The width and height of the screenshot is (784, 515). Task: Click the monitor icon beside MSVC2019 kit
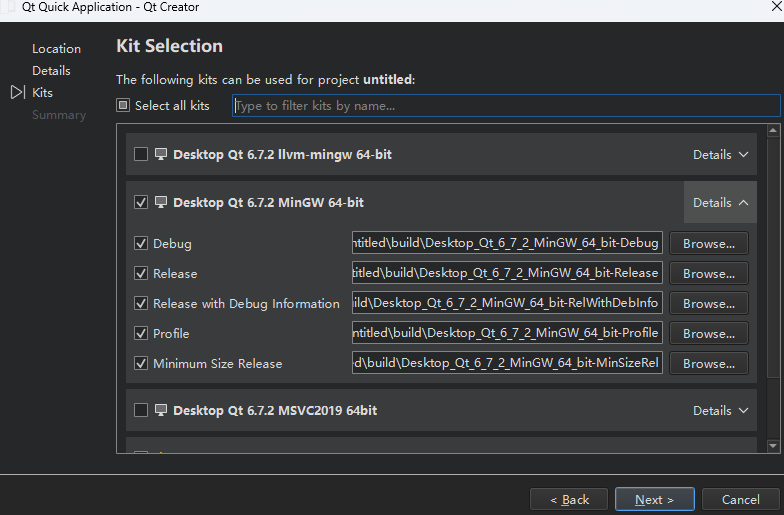pos(160,410)
